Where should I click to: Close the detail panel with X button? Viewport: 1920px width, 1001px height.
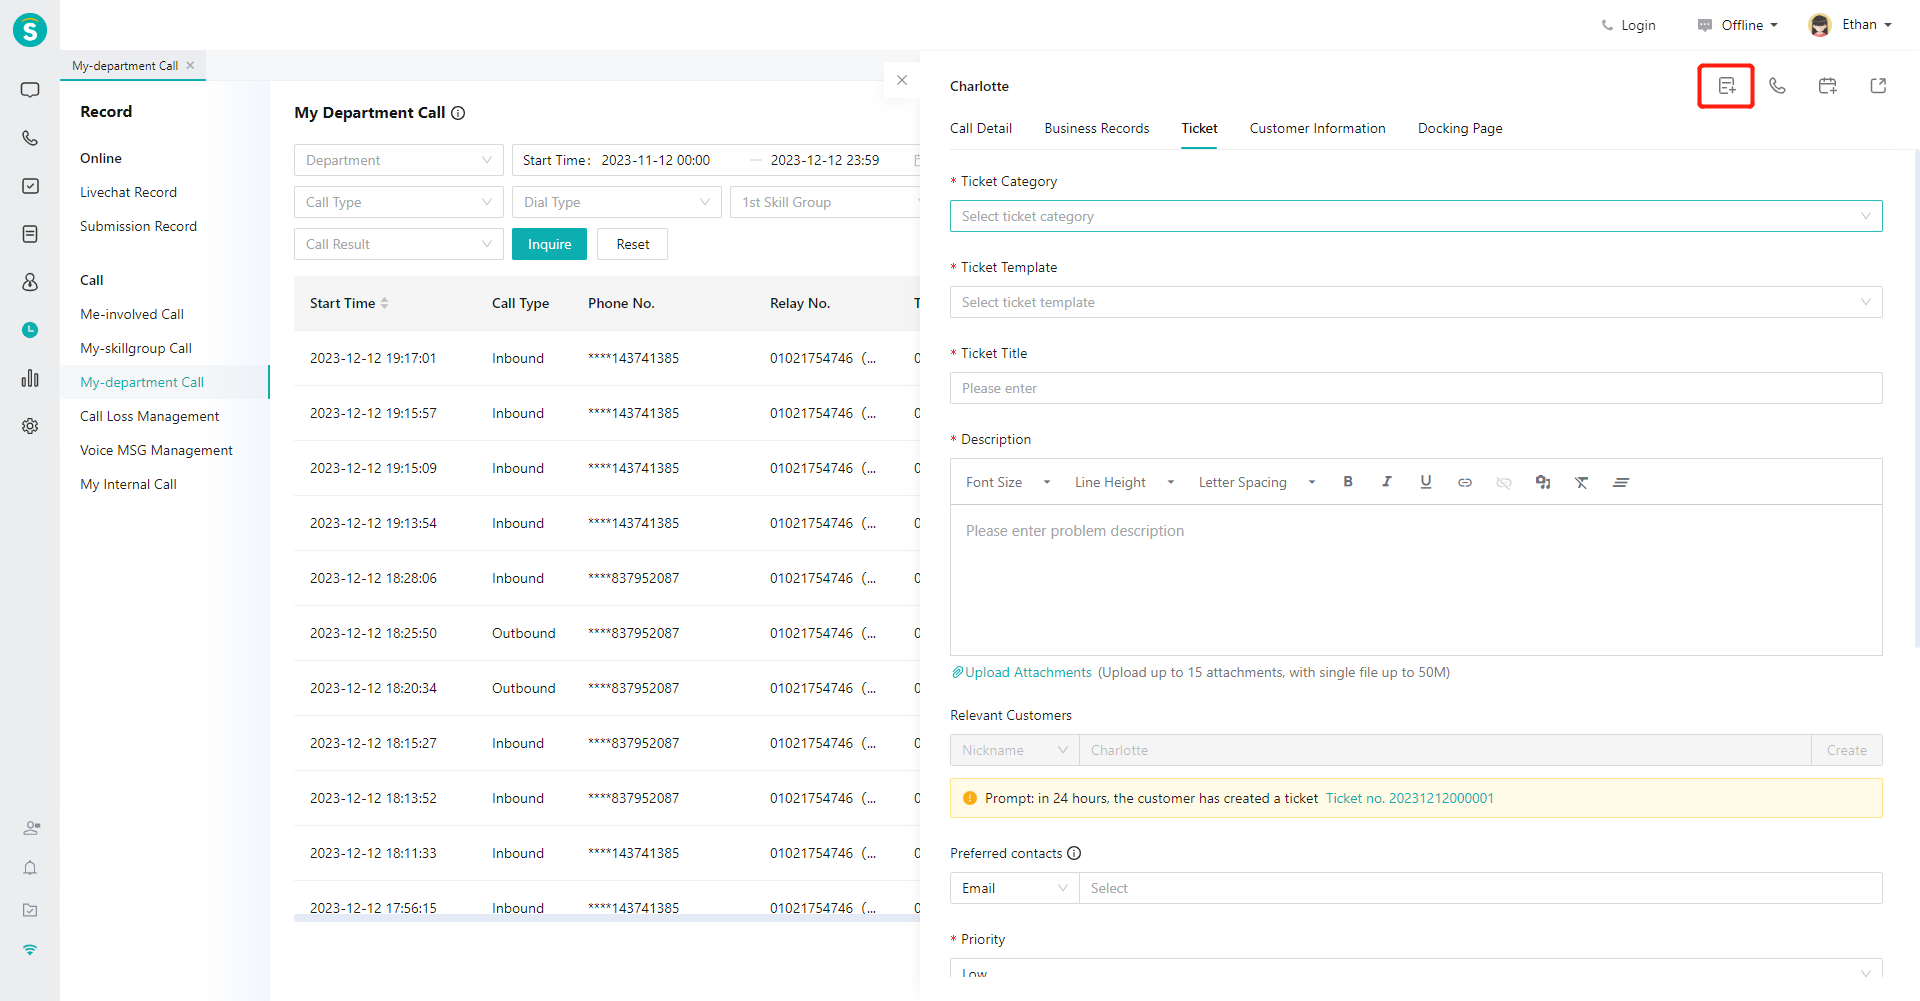[x=902, y=80]
